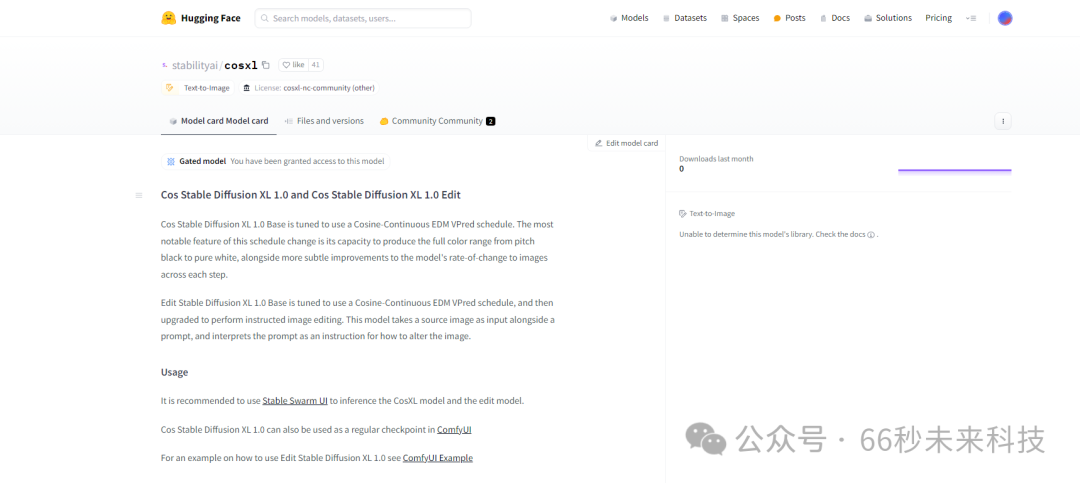Click the Community tab count badge 2
The image size is (1080, 483).
click(490, 121)
